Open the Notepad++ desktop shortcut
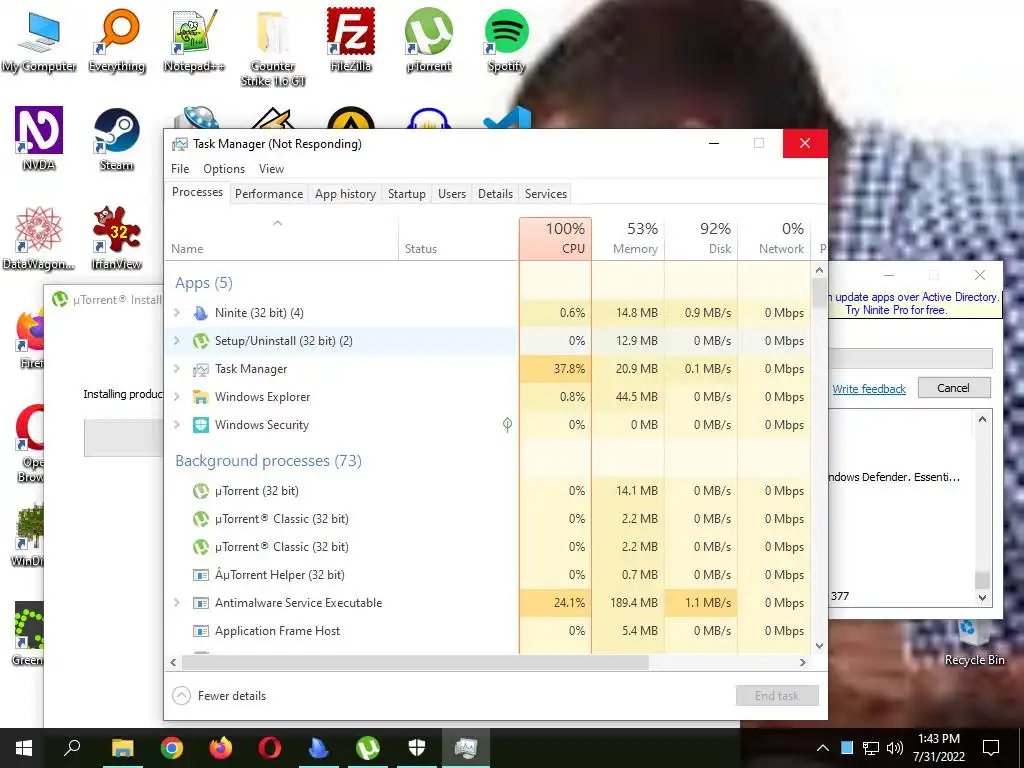Viewport: 1024px width, 768px height. pyautogui.click(x=194, y=39)
